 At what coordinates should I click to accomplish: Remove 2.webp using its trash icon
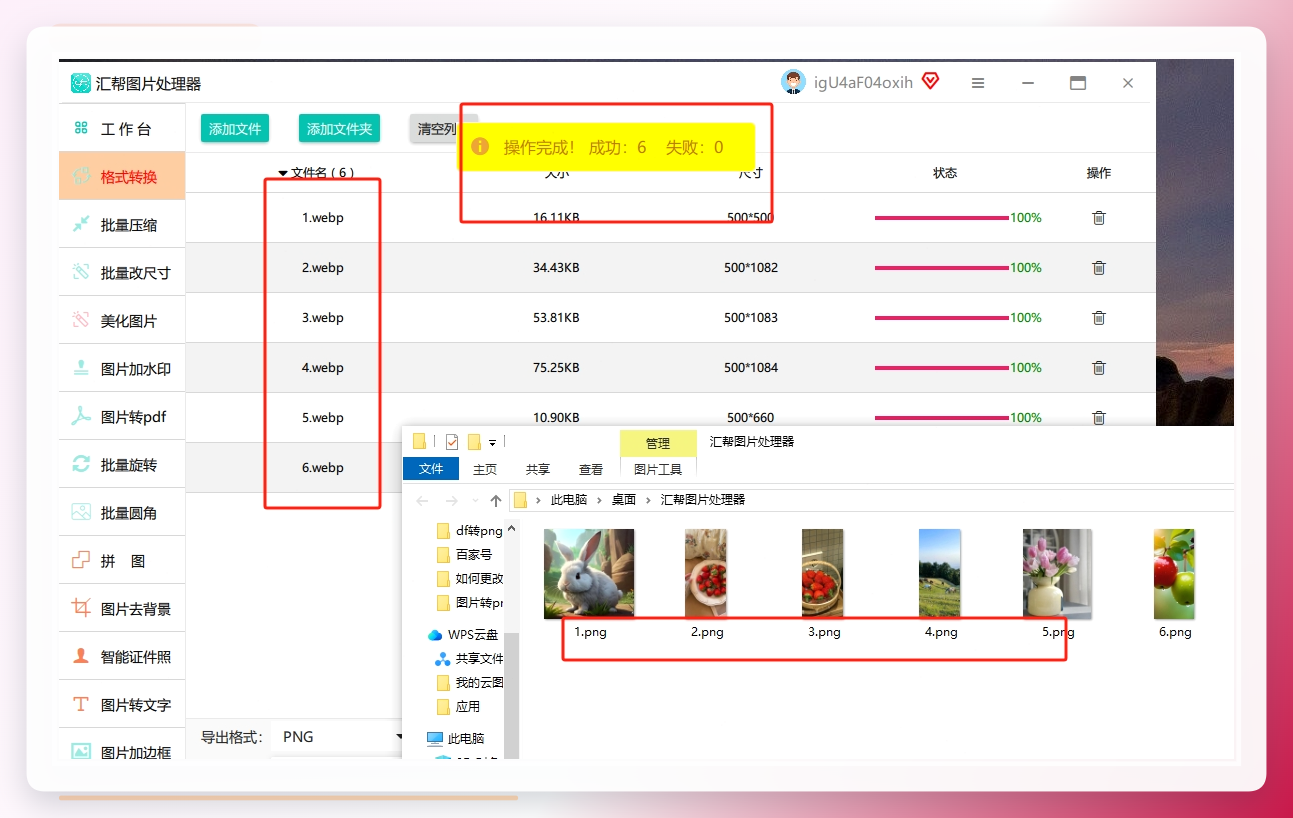[1099, 267]
